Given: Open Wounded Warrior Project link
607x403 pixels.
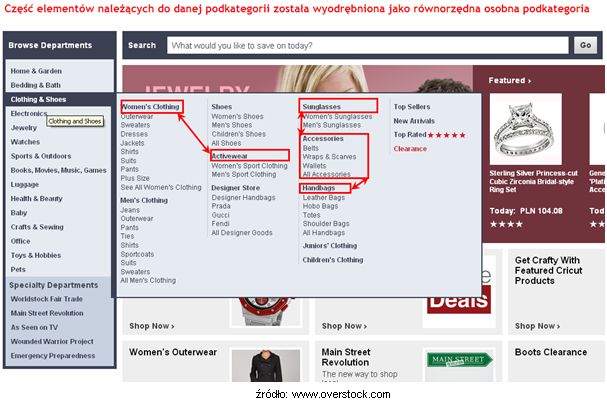Looking at the screenshot, I should pyautogui.click(x=52, y=341).
